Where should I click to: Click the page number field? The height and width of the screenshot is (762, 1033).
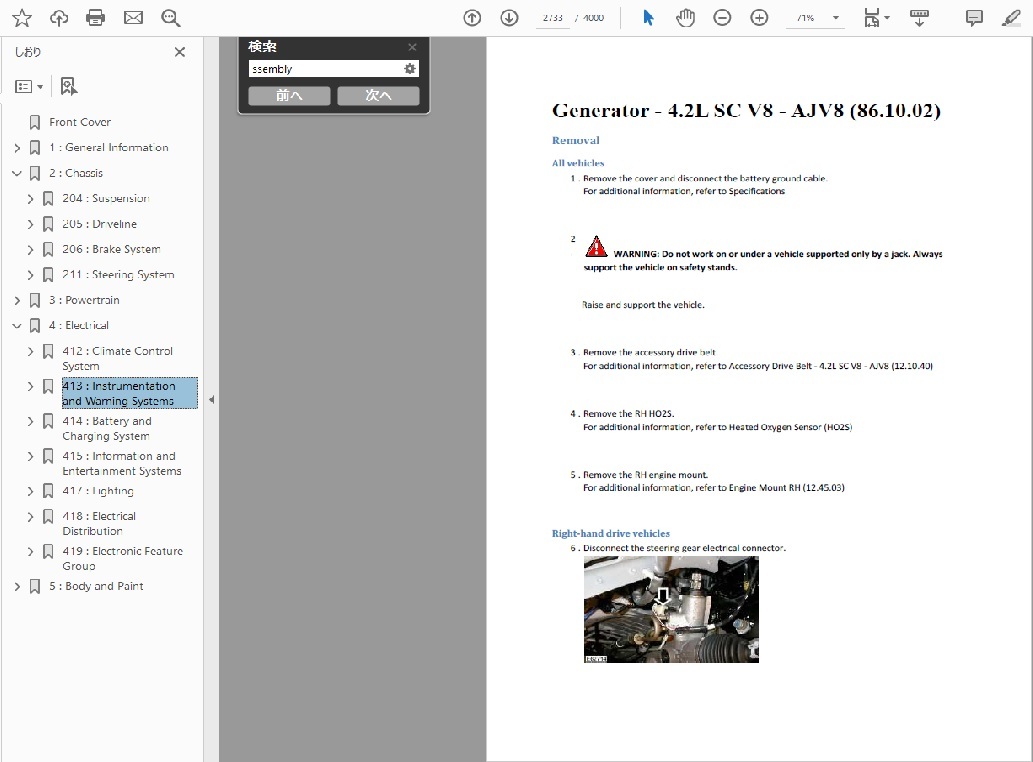[x=552, y=18]
